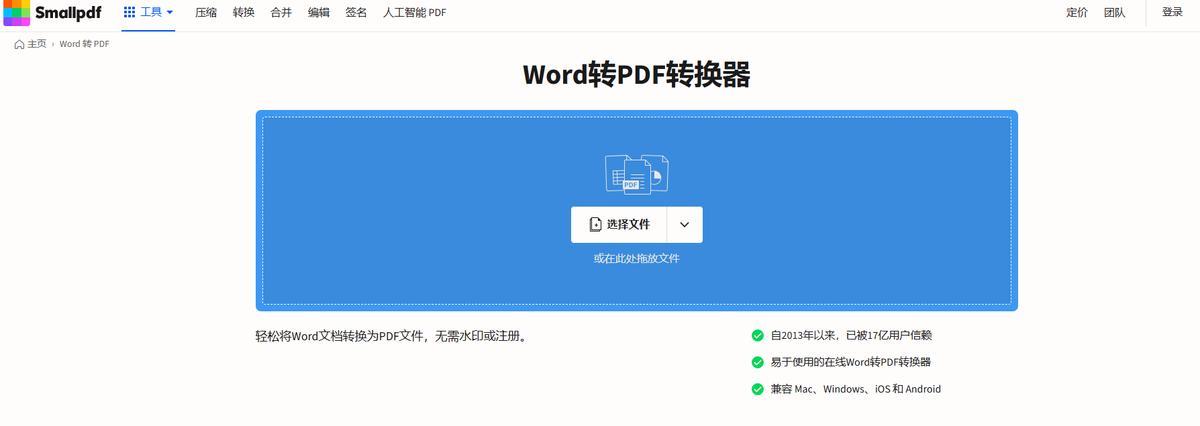Click the Word 转 PDF breadcrumb
This screenshot has height=426, width=1200.
click(84, 44)
